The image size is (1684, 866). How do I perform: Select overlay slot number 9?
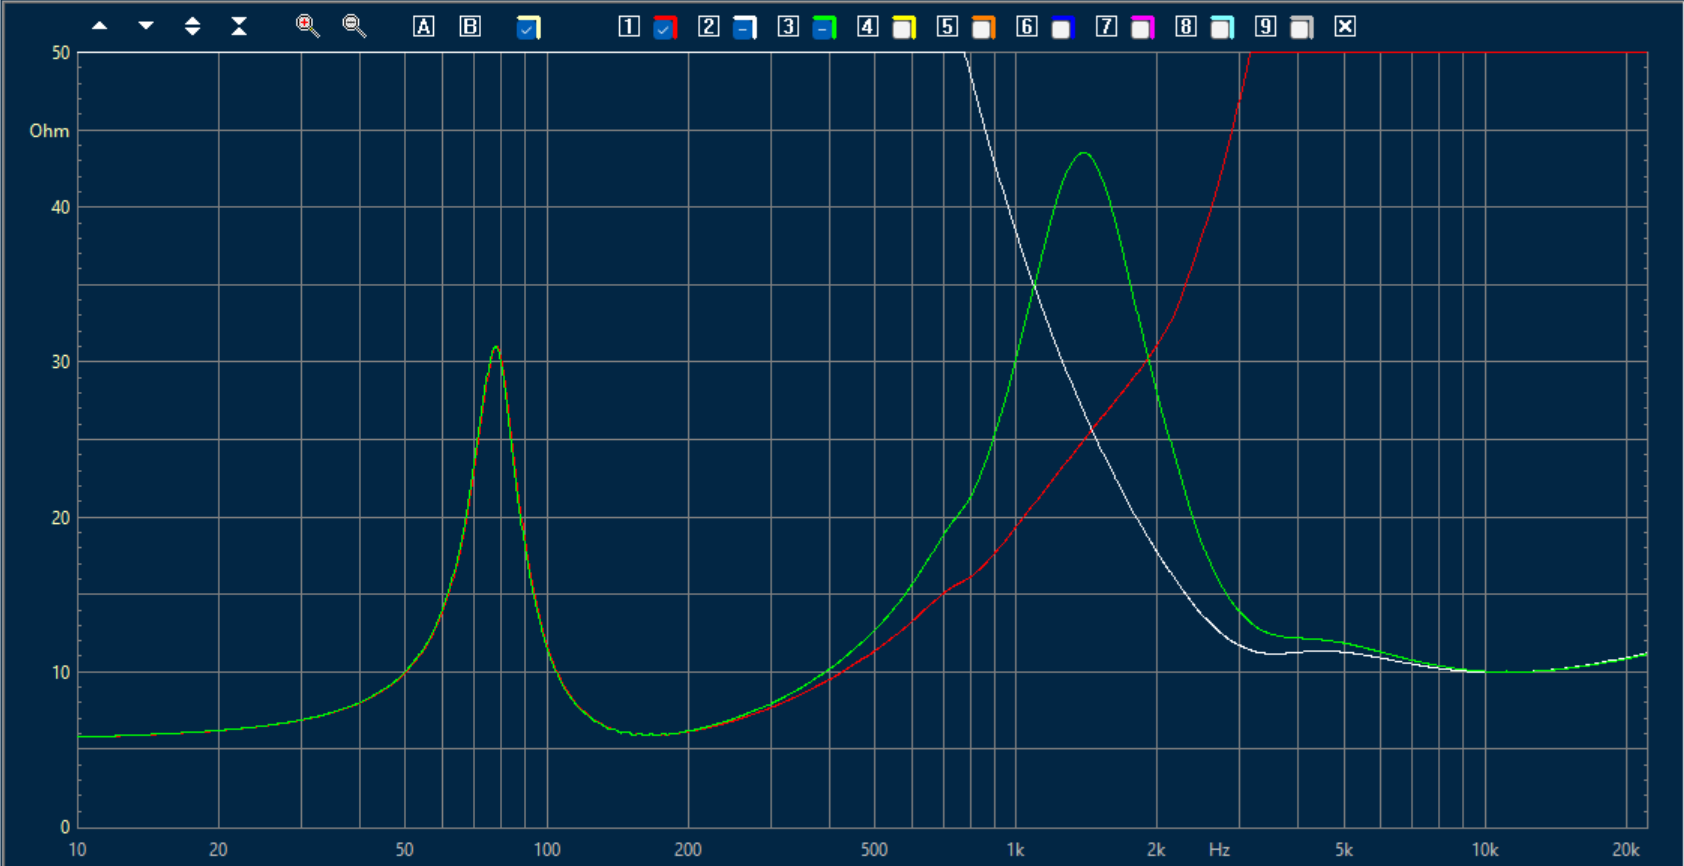[x=1266, y=27]
